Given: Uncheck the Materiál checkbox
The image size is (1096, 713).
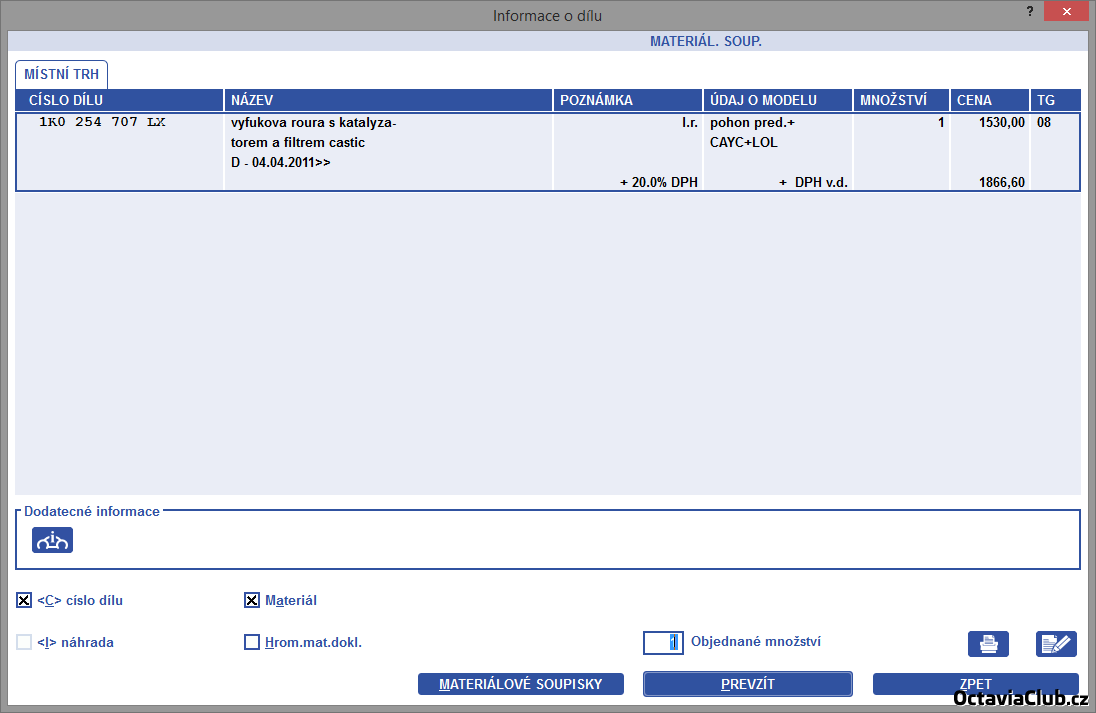Looking at the screenshot, I should [x=252, y=601].
